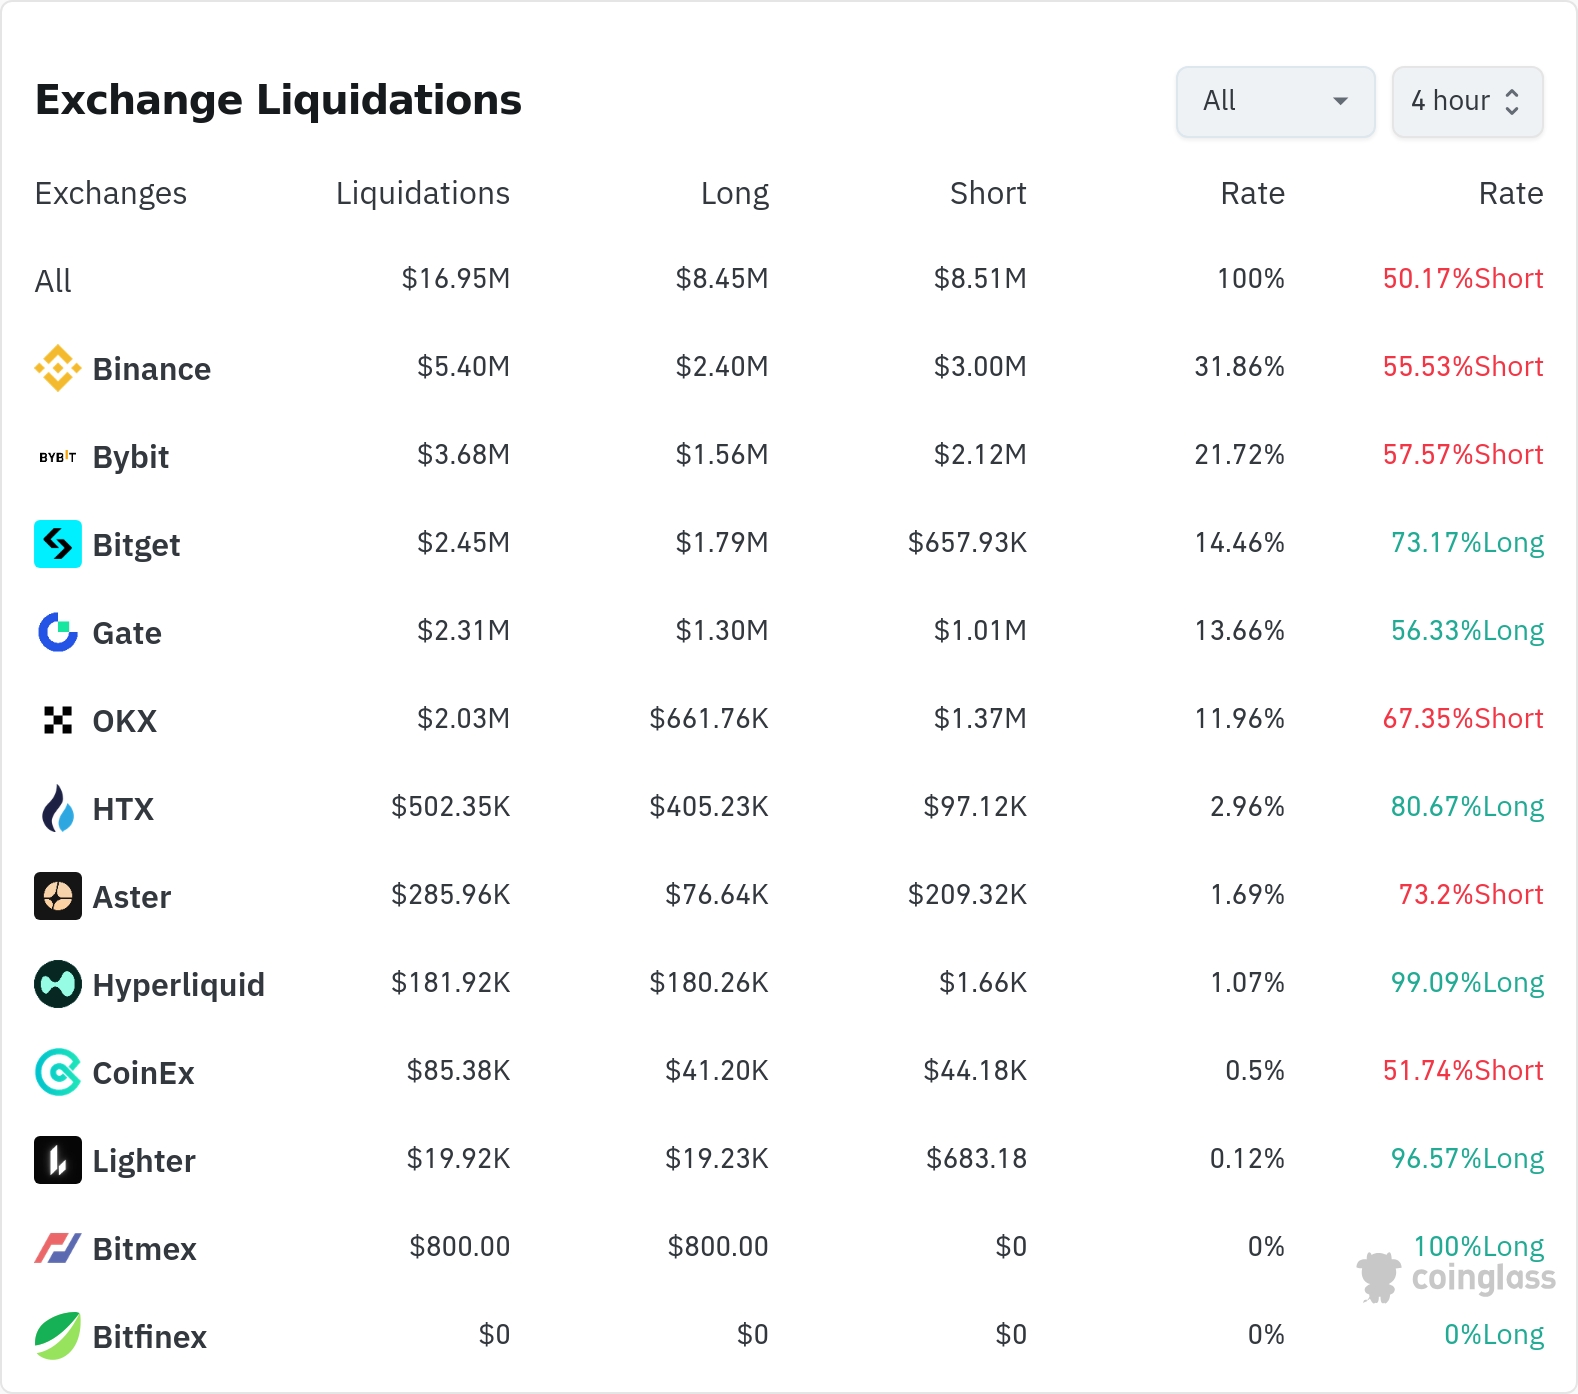Sort by the Liquidations column header
1578x1394 pixels.
pos(422,193)
